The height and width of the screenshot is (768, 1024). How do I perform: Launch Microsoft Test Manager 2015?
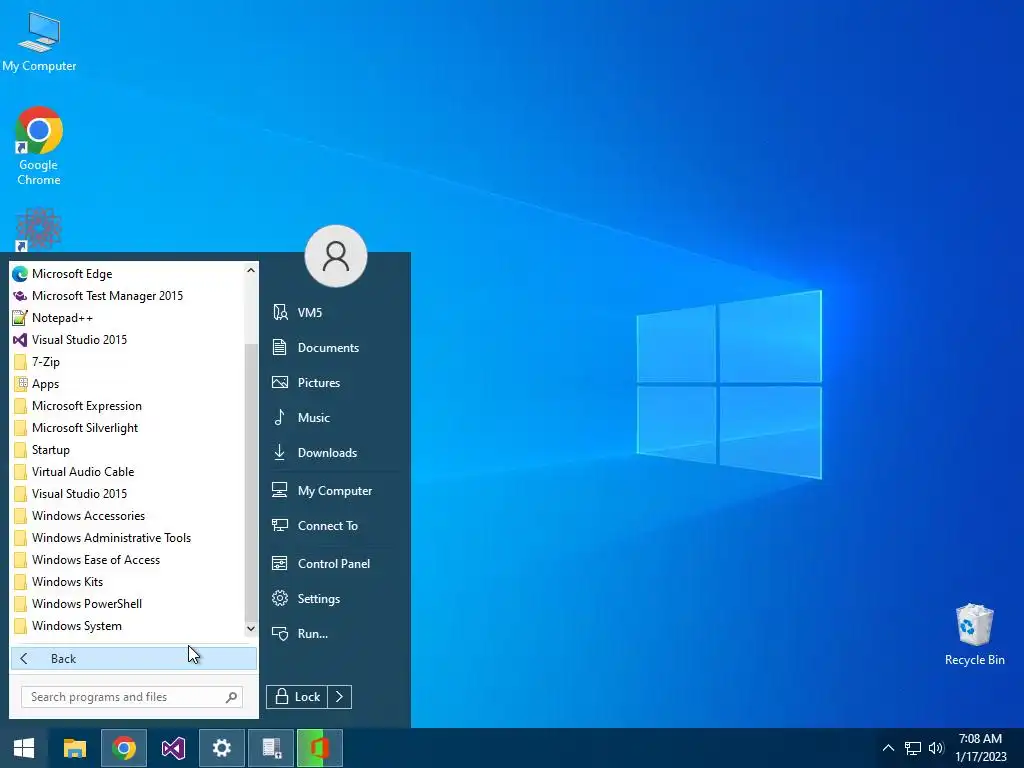(127, 296)
